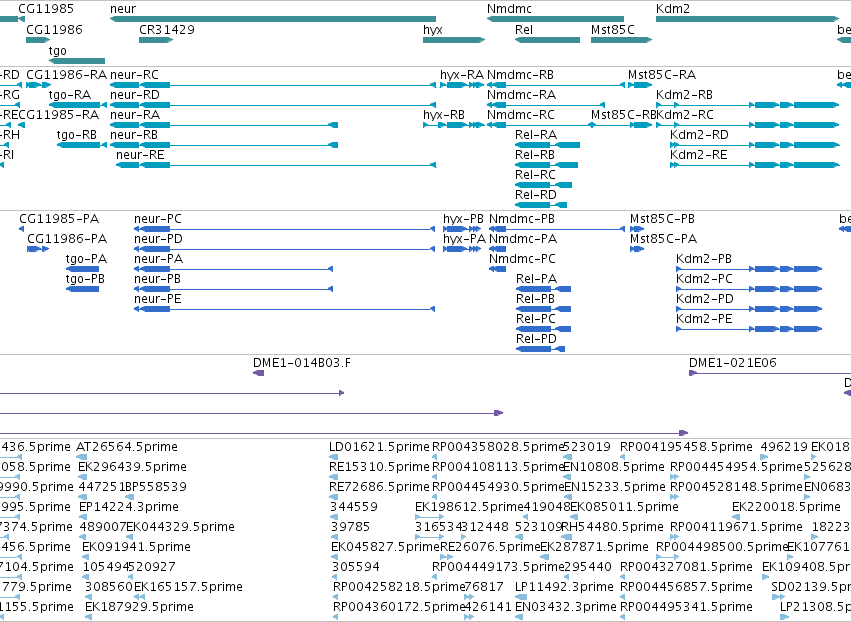
Task: Select protein Rel-PD
Action: pyautogui.click(x=536, y=339)
